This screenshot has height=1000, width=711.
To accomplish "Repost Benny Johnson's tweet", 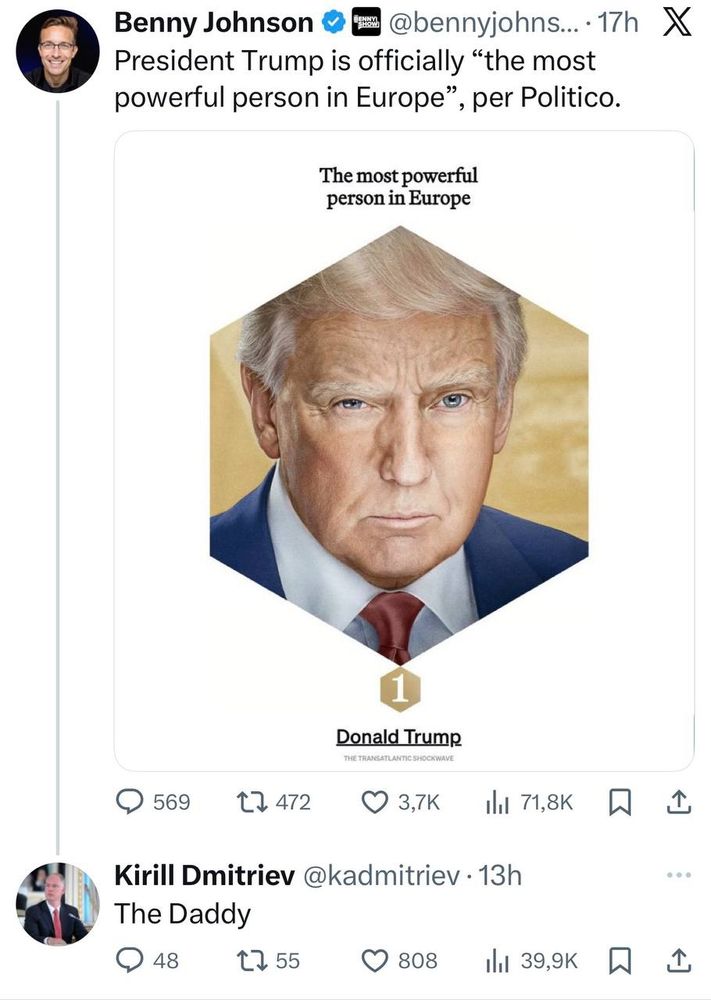I will pos(246,801).
